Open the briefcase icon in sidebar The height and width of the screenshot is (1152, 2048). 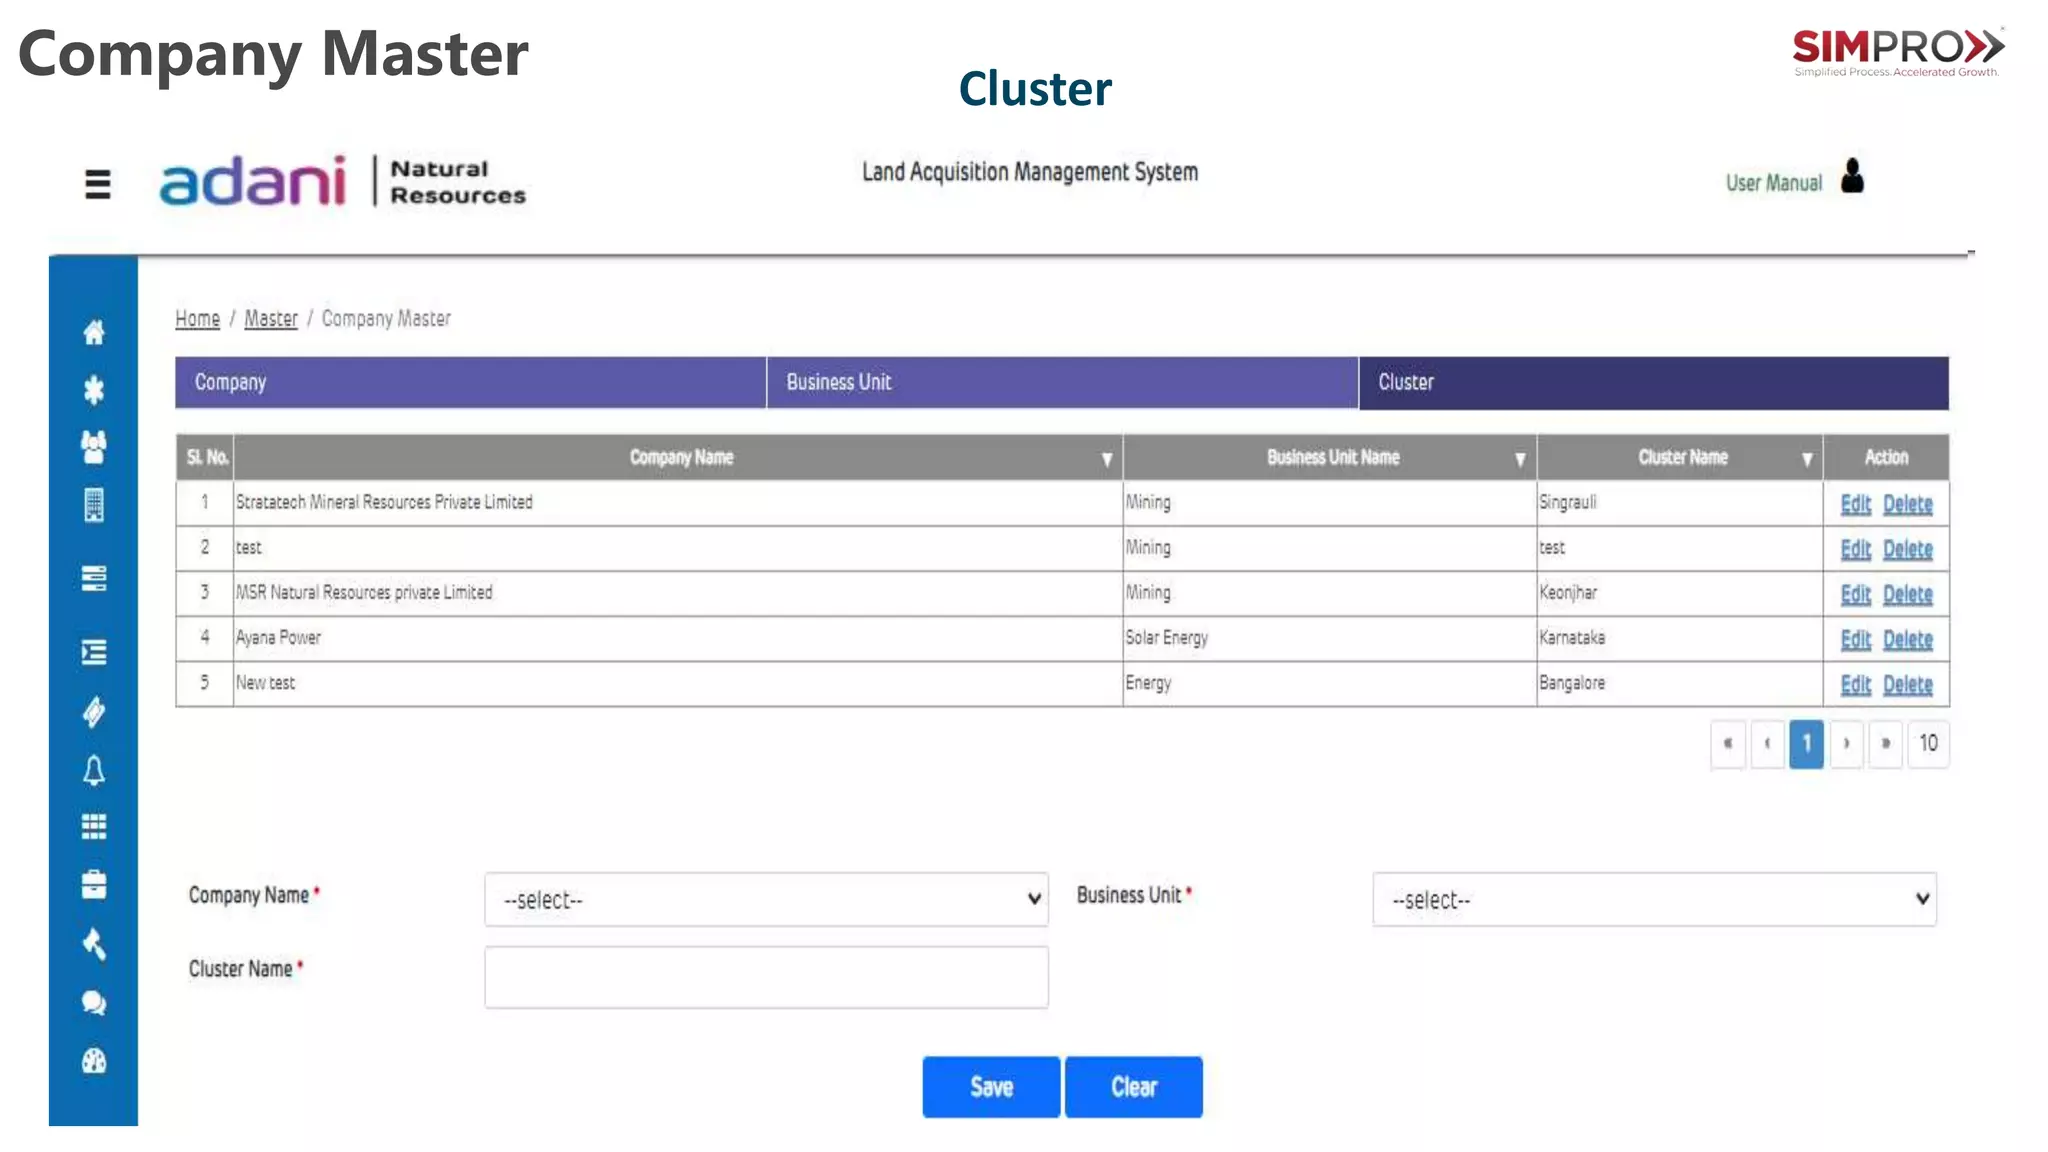[x=94, y=885]
